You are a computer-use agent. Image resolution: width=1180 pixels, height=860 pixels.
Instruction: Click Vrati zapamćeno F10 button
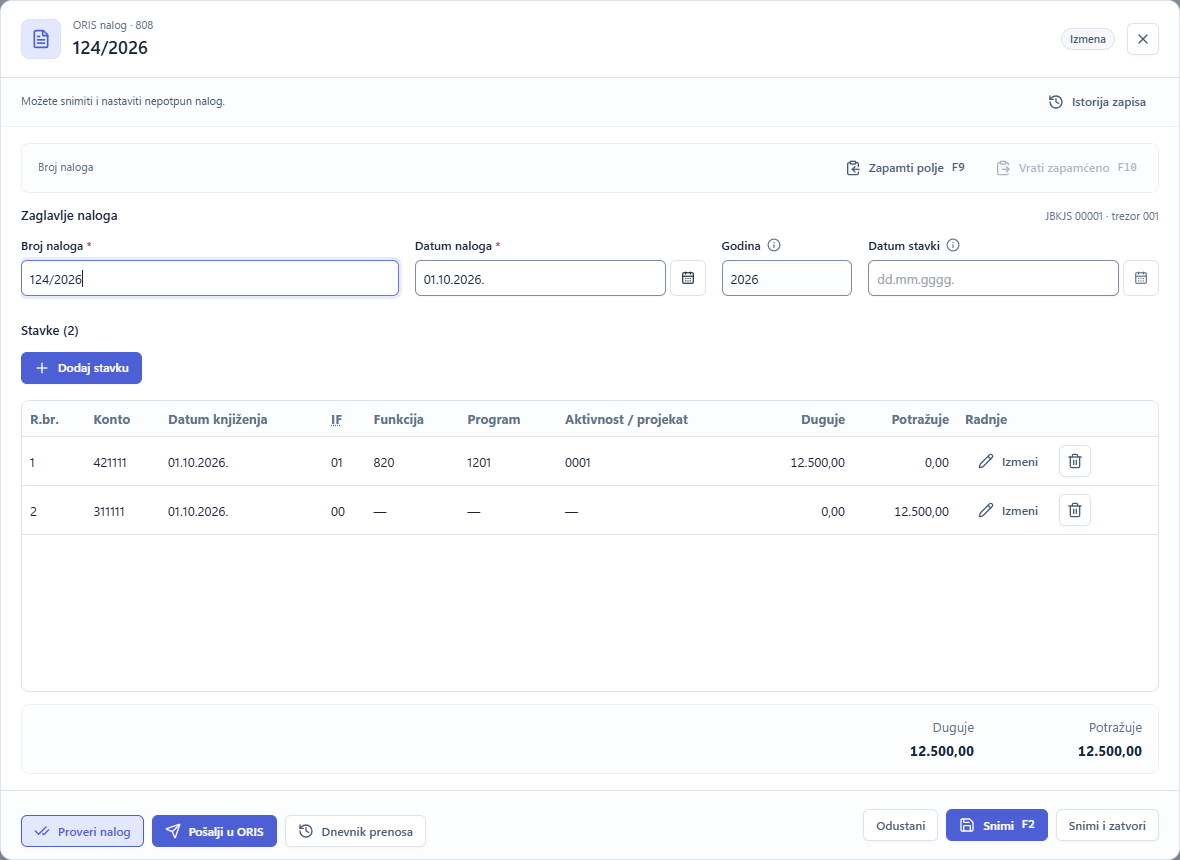[1066, 168]
